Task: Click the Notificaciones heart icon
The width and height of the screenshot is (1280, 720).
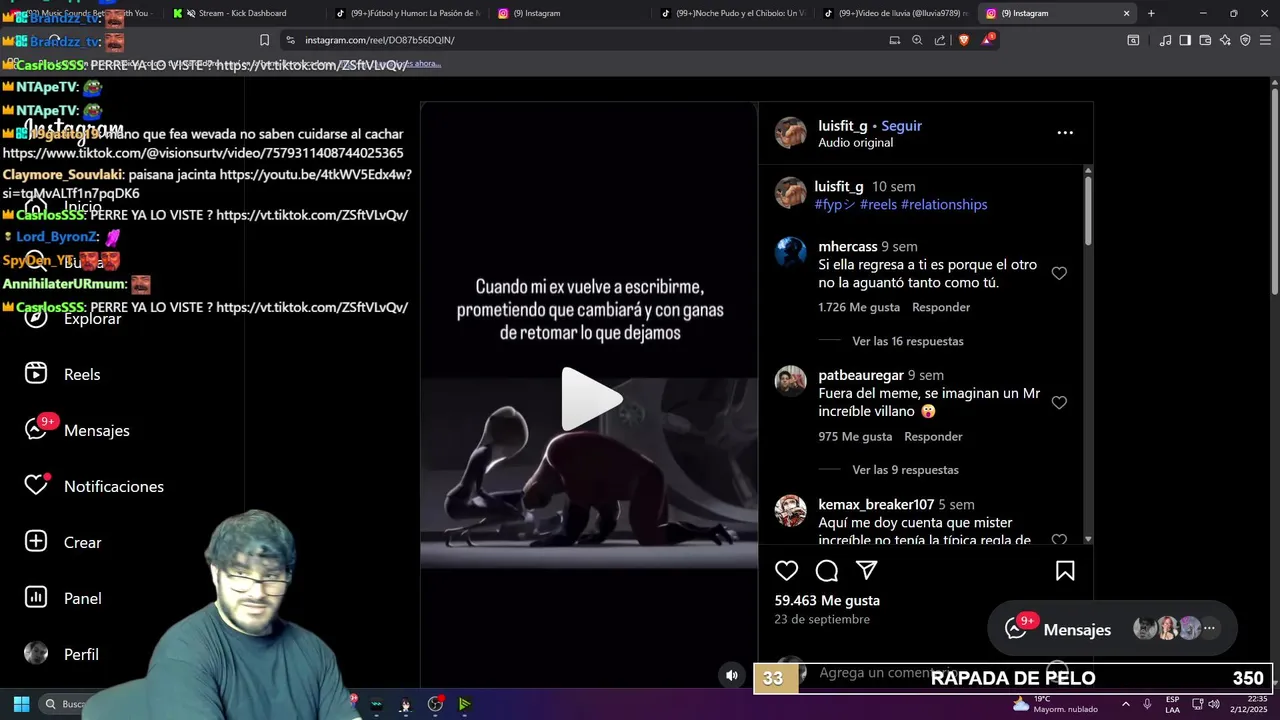Action: [36, 486]
